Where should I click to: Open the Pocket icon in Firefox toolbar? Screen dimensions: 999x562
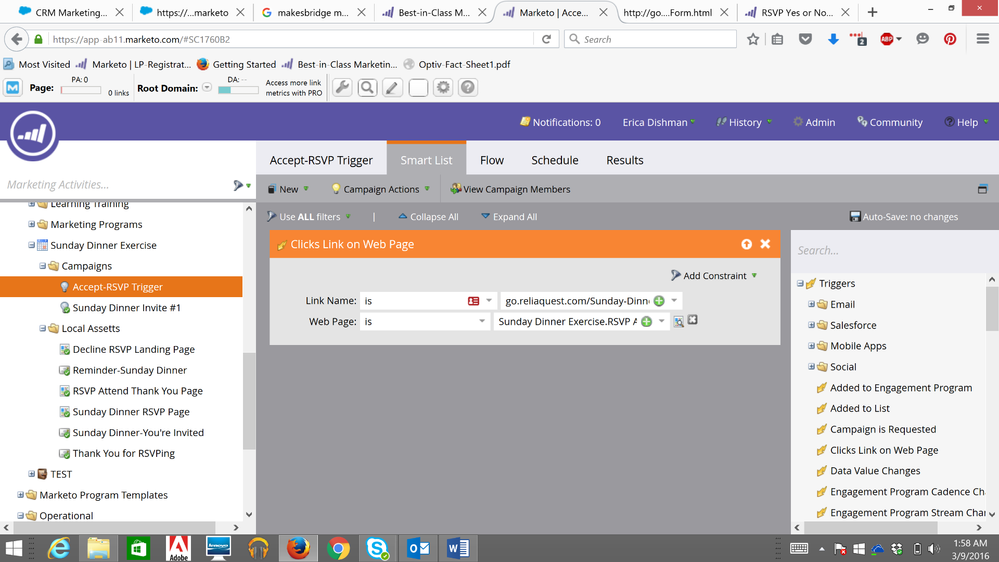[805, 39]
